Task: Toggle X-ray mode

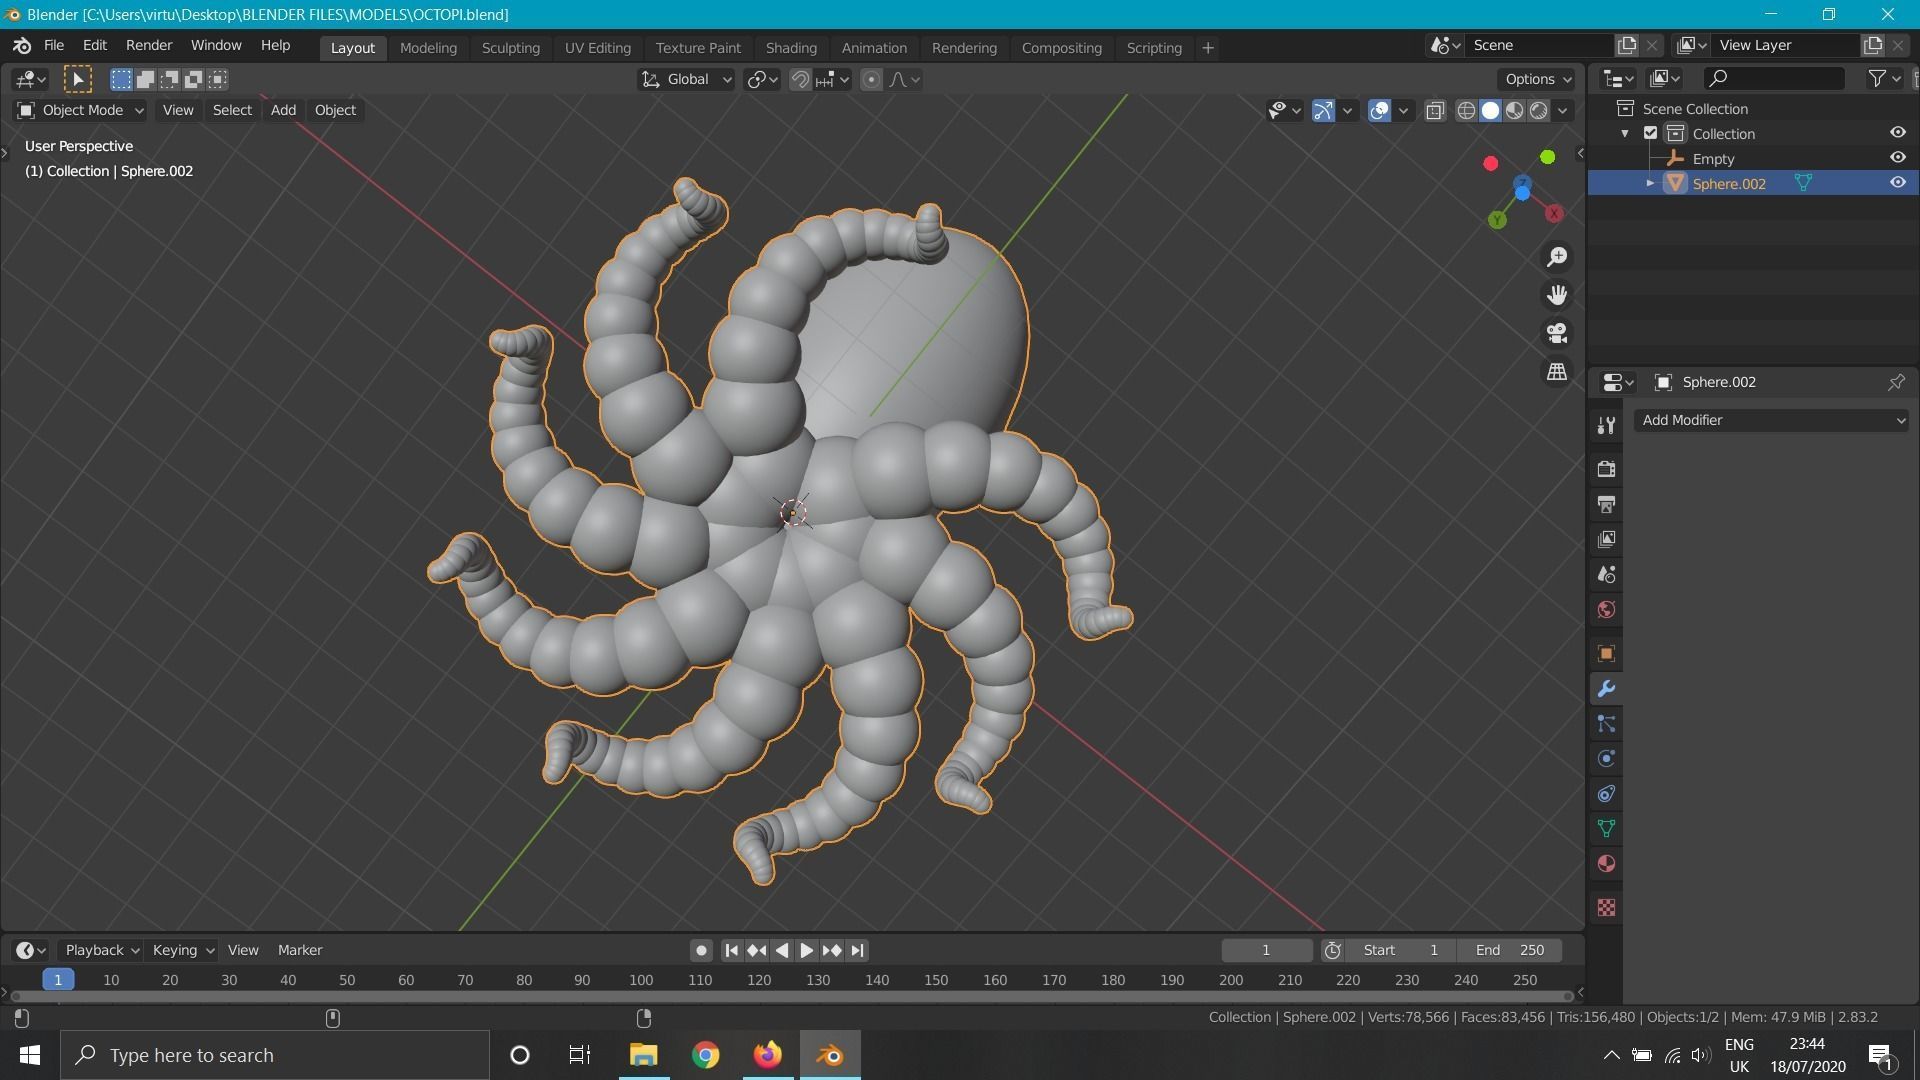Action: coord(1435,111)
